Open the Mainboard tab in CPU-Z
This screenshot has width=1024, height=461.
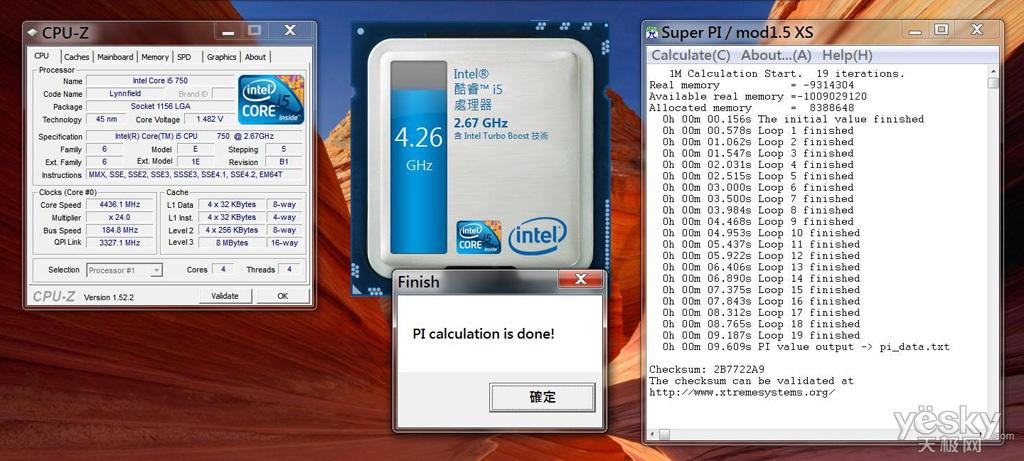115,57
